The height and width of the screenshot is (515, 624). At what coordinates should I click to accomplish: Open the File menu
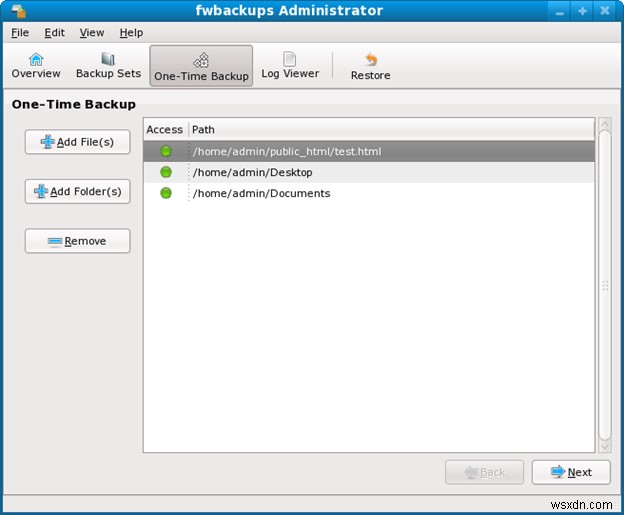pos(20,33)
